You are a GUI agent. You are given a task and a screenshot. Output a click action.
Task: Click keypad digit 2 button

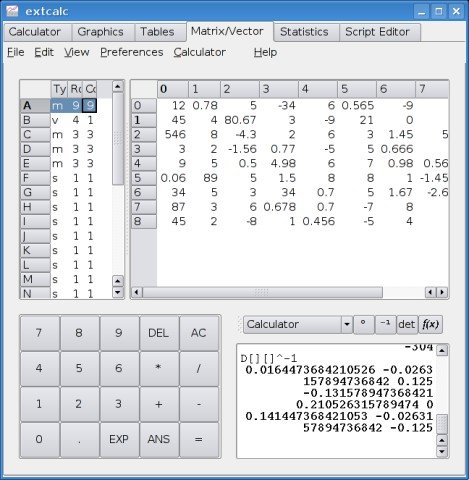79,404
